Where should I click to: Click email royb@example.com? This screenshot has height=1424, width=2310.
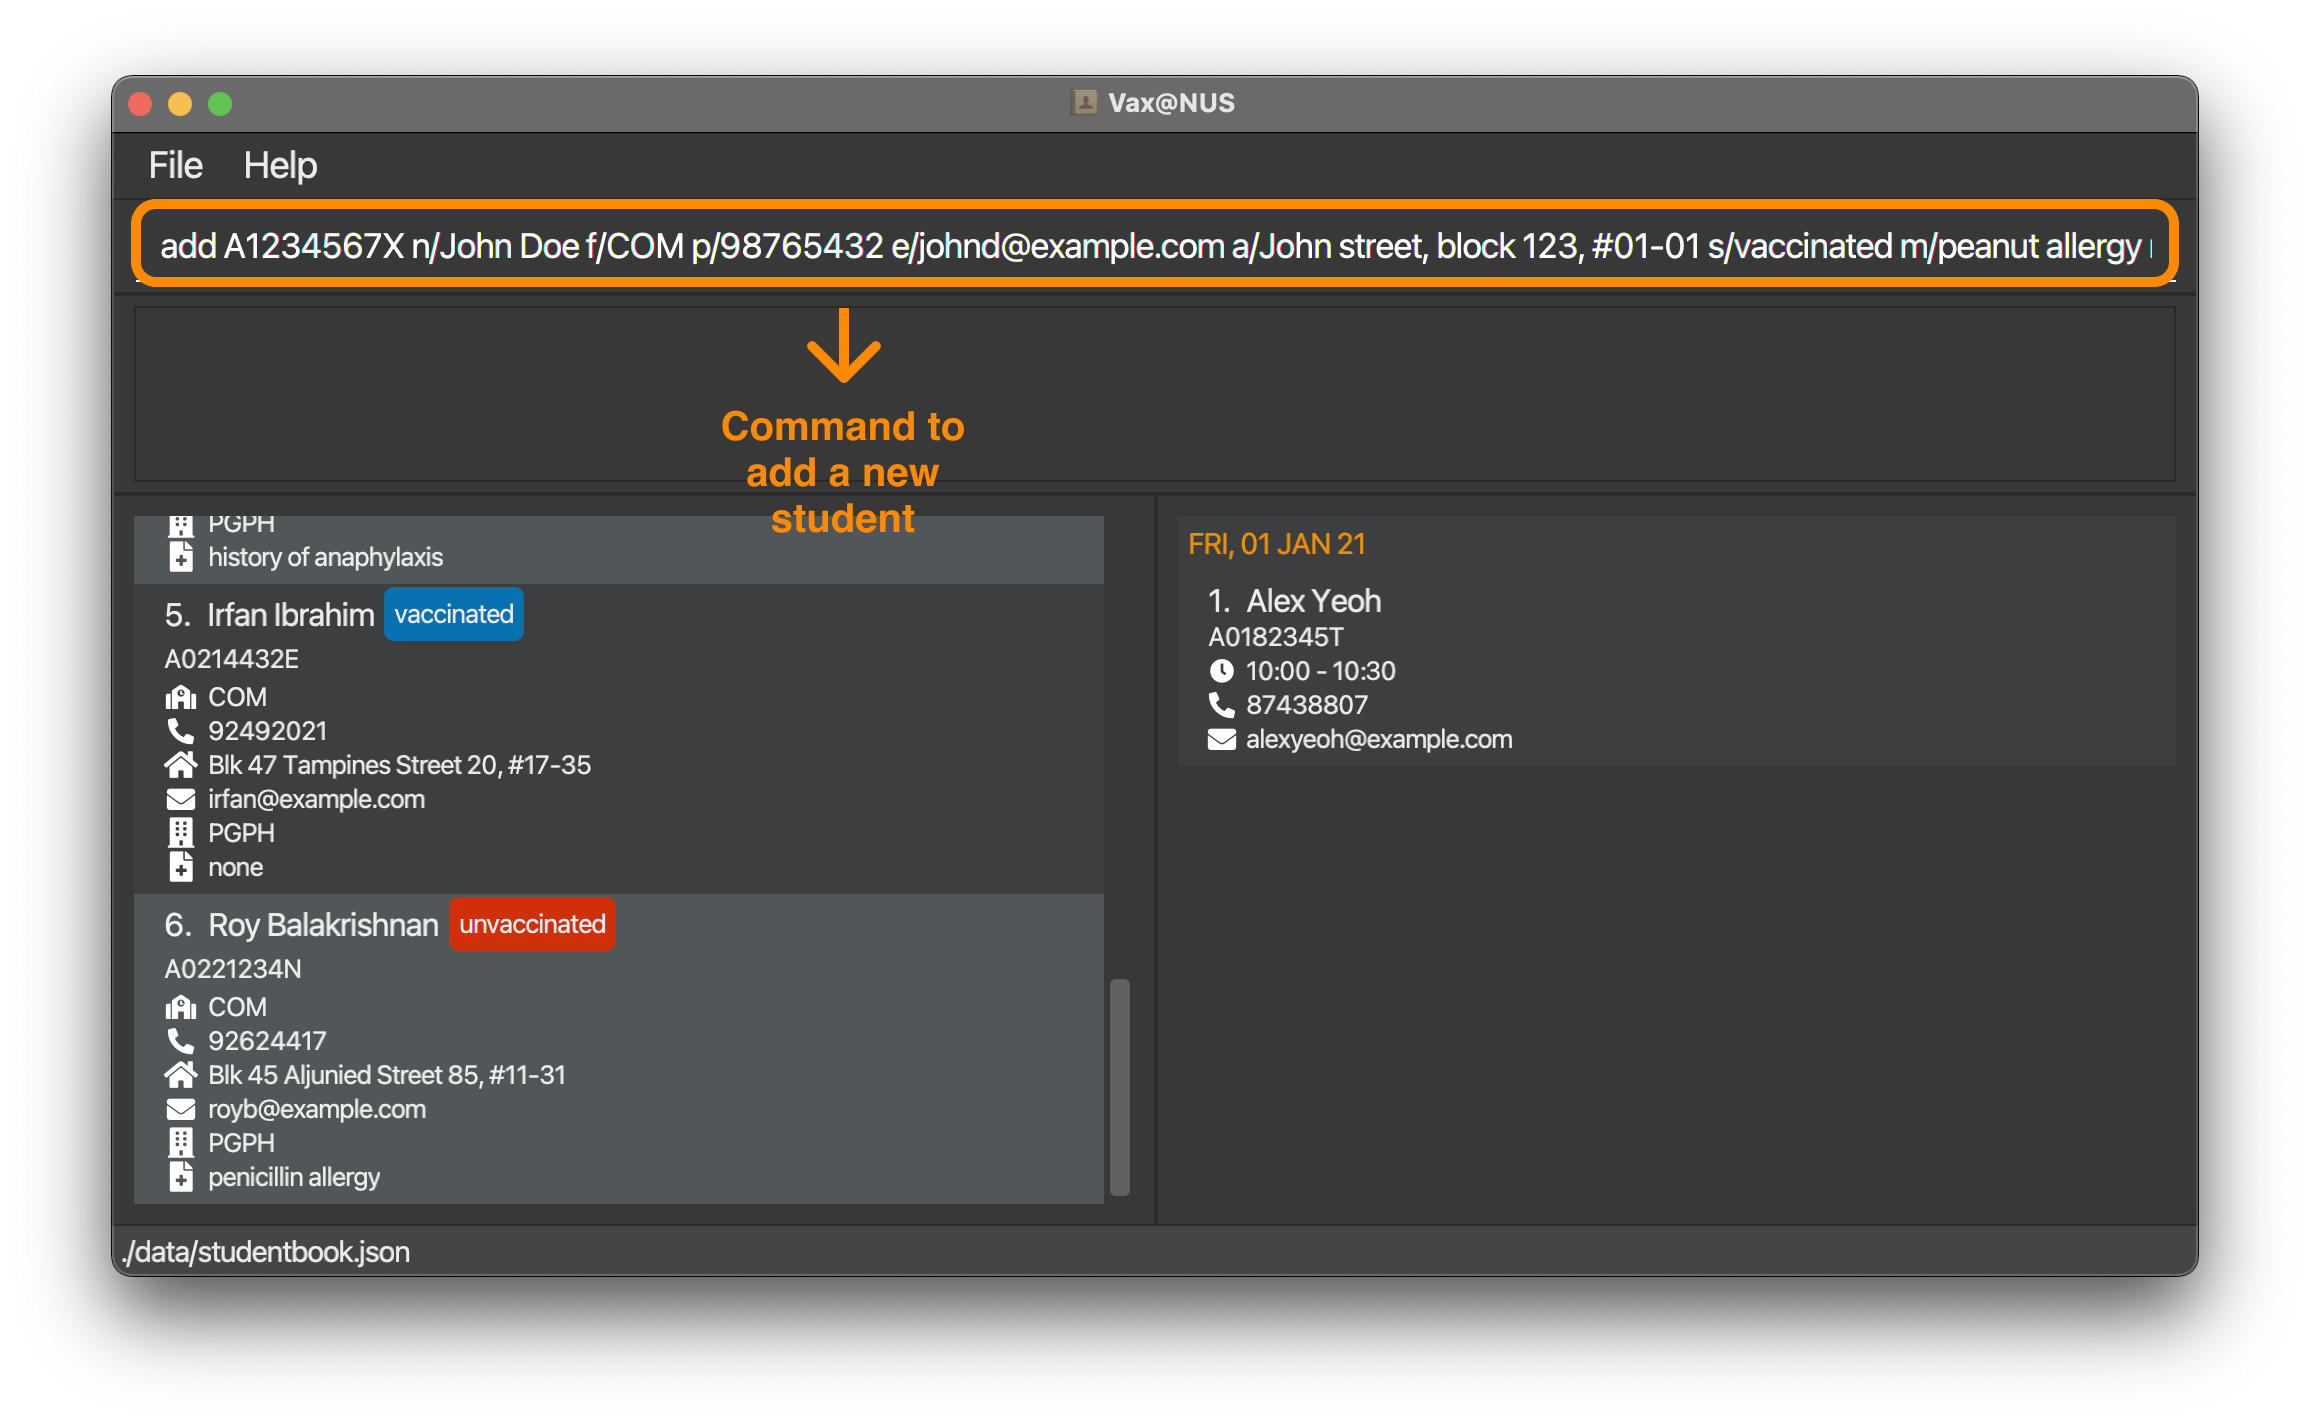(x=317, y=1109)
